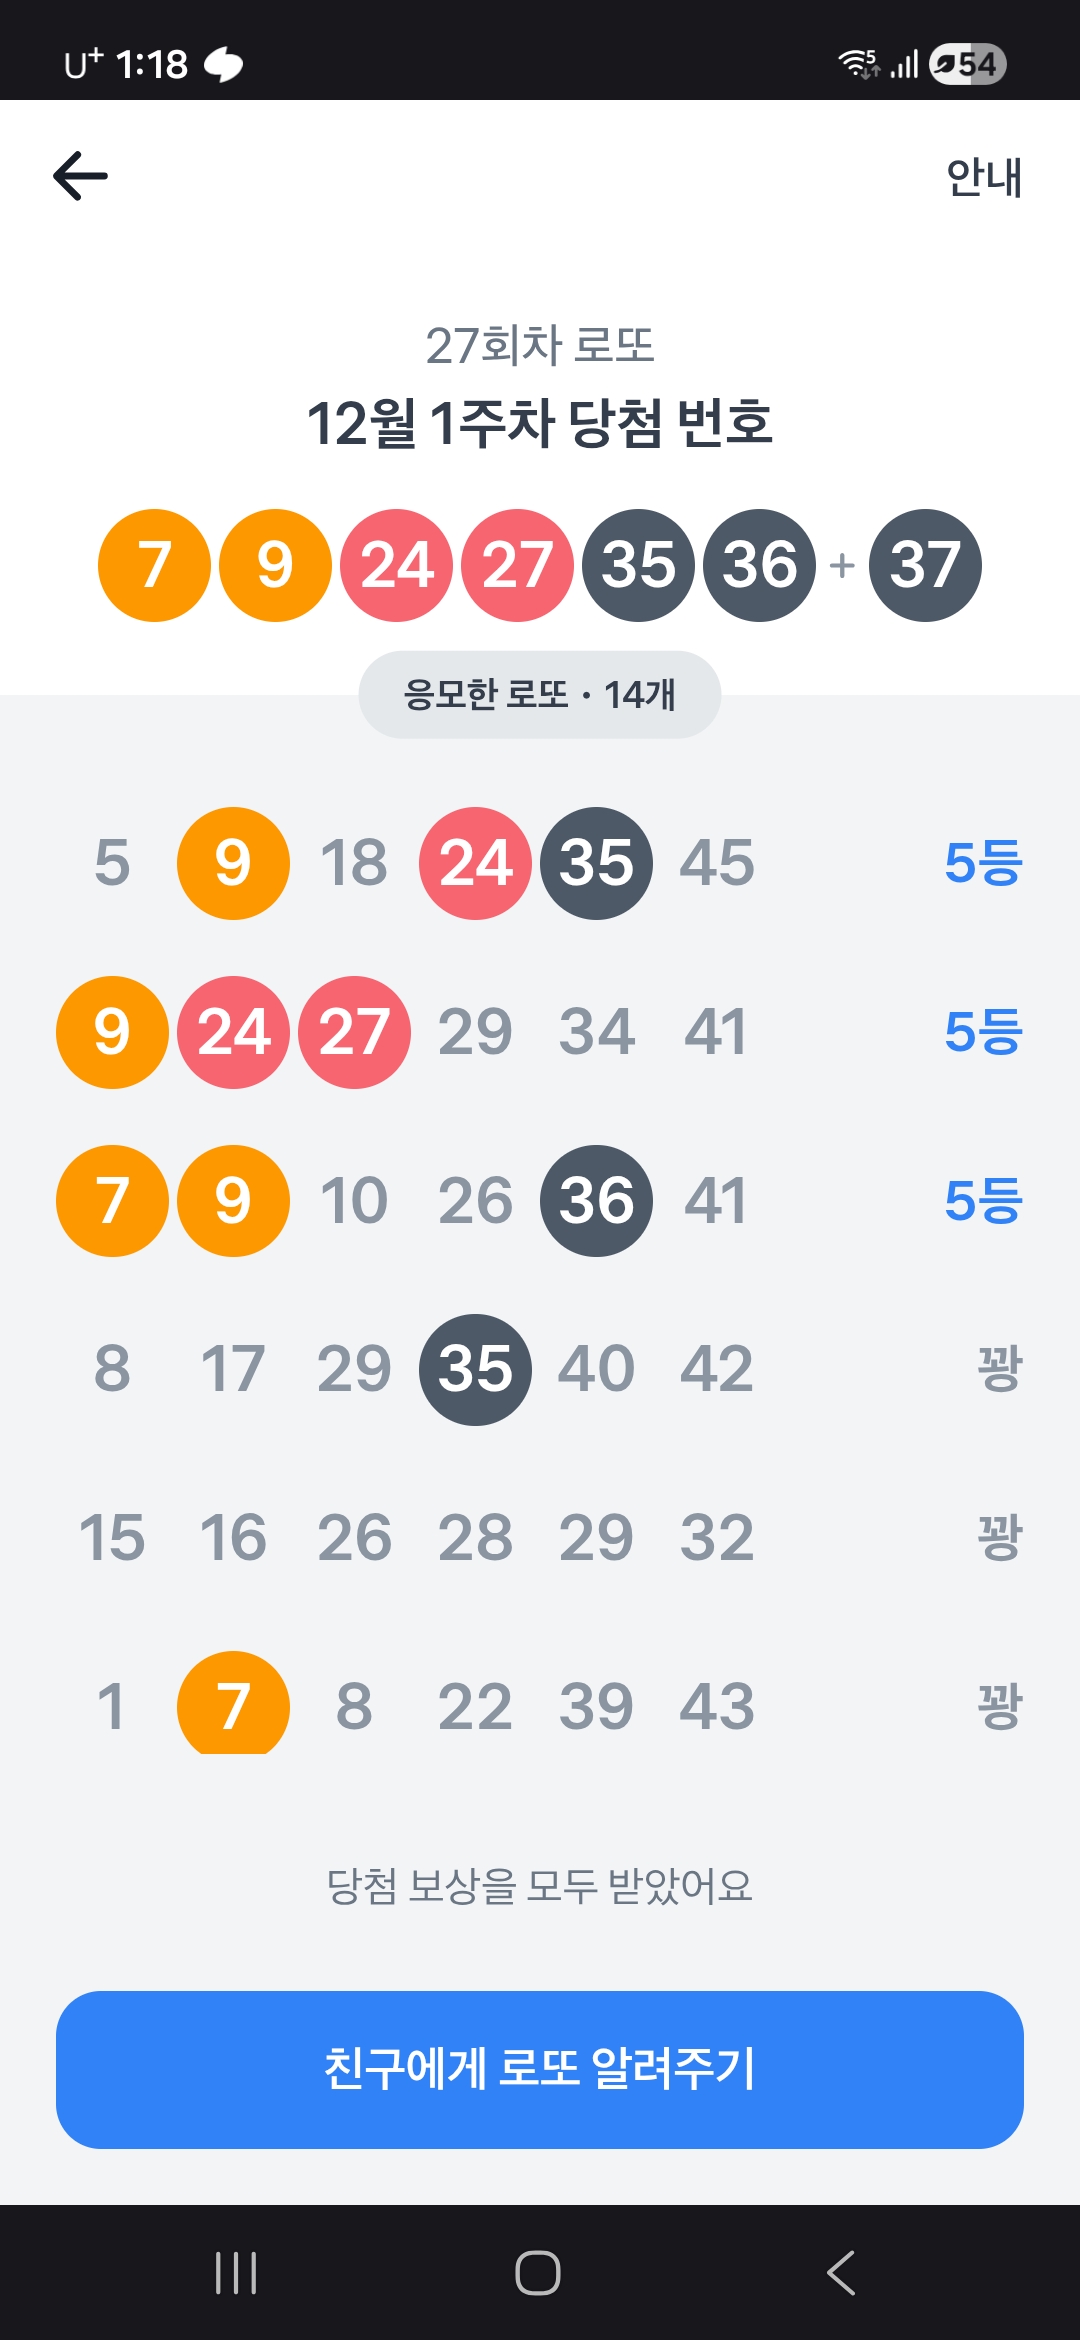Tap the bonus number ball 37
Image resolution: width=1080 pixels, height=2340 pixels.
(x=925, y=565)
